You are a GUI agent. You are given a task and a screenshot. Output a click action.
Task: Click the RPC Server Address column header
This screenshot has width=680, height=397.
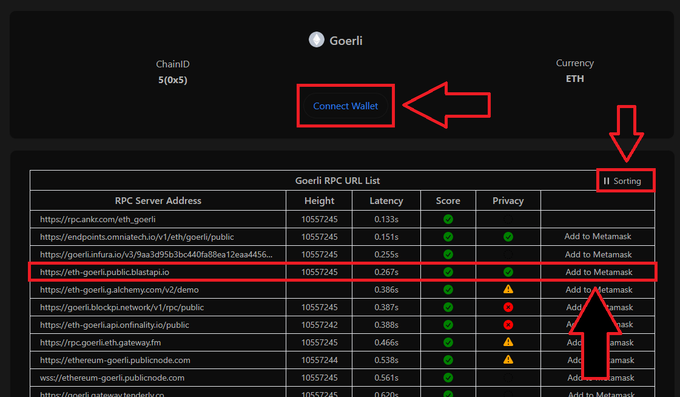point(158,201)
